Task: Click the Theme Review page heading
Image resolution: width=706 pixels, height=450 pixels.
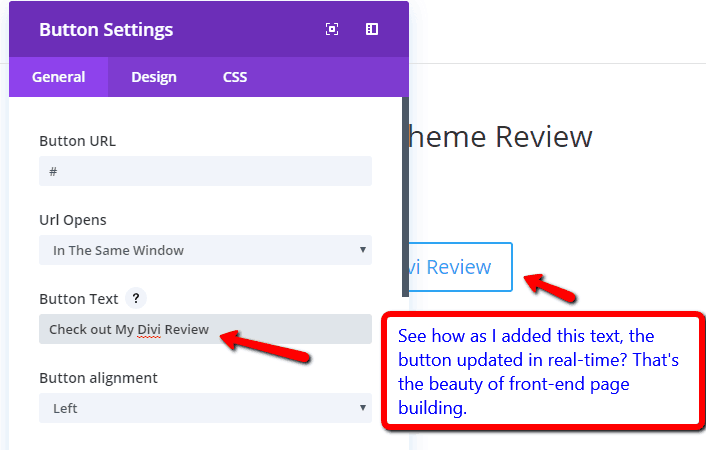Action: coord(500,137)
